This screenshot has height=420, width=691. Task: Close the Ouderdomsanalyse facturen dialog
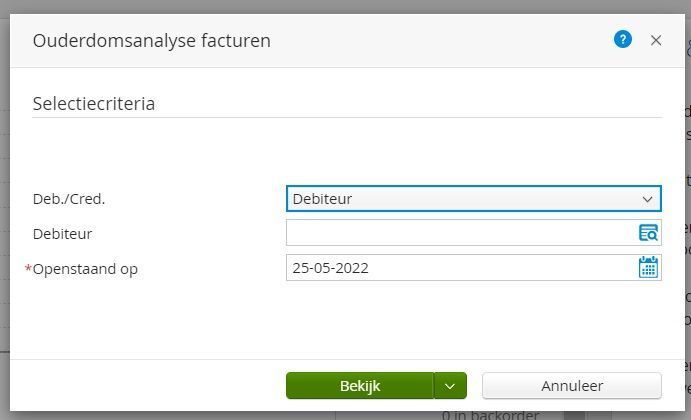pos(656,40)
